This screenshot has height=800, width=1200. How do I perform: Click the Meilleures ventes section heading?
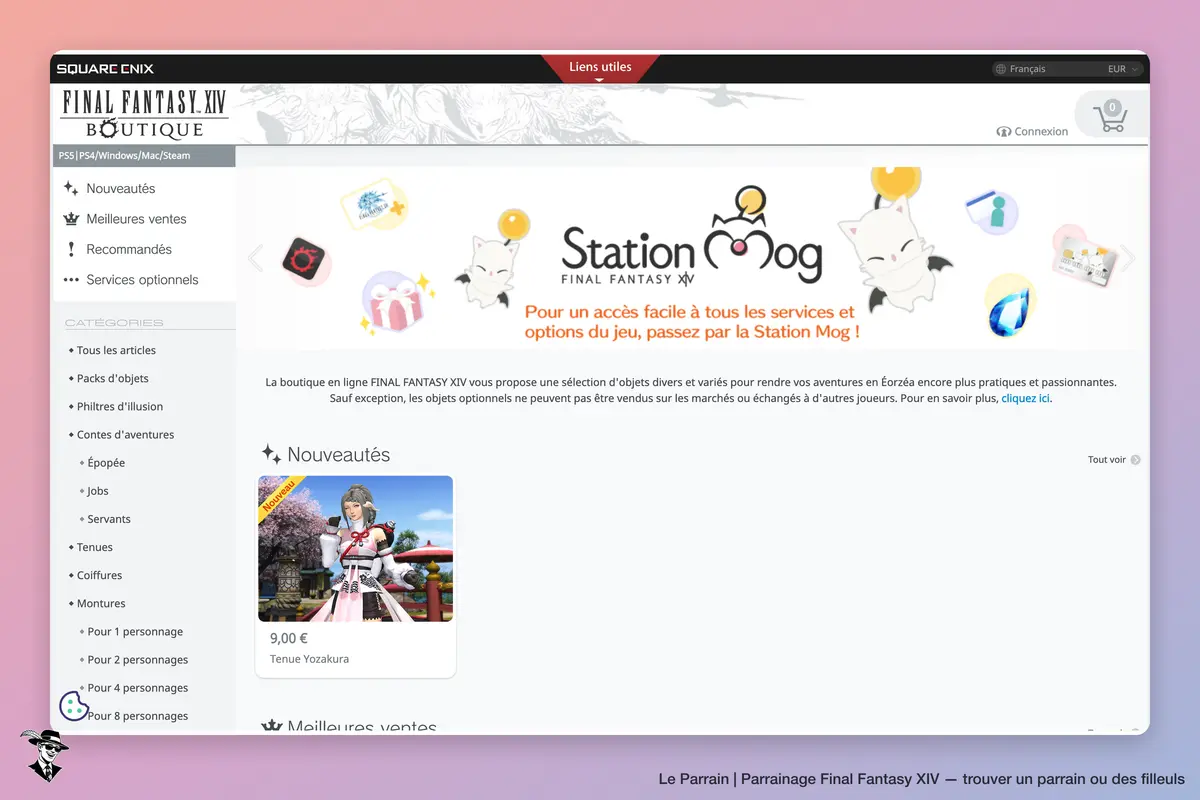click(x=362, y=727)
